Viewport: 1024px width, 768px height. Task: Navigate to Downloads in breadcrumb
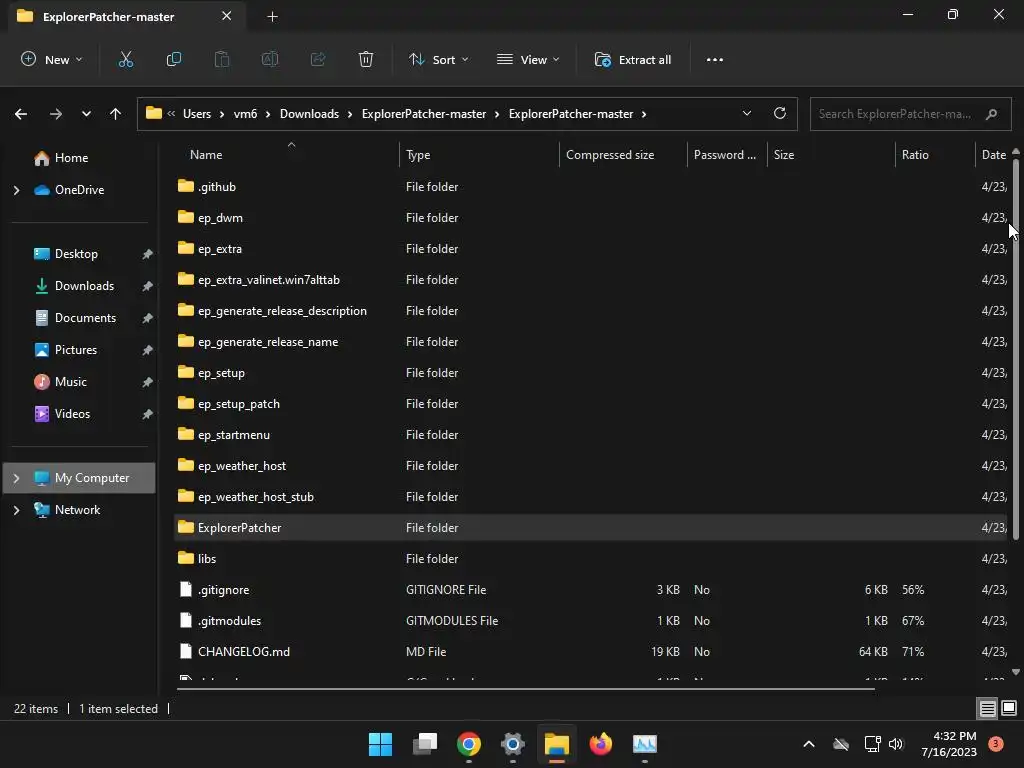(x=309, y=114)
